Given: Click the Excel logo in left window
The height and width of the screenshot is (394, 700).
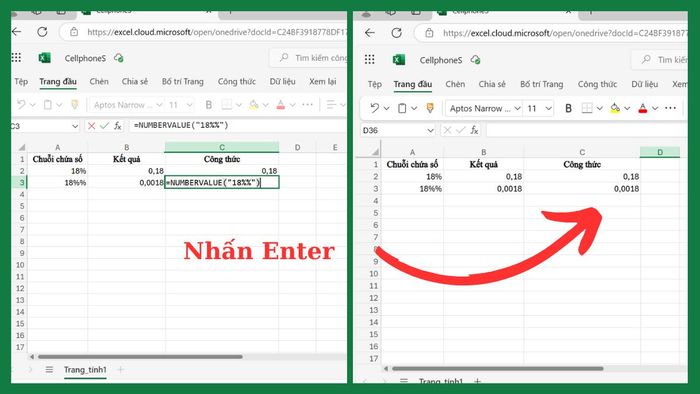Looking at the screenshot, I should point(44,58).
